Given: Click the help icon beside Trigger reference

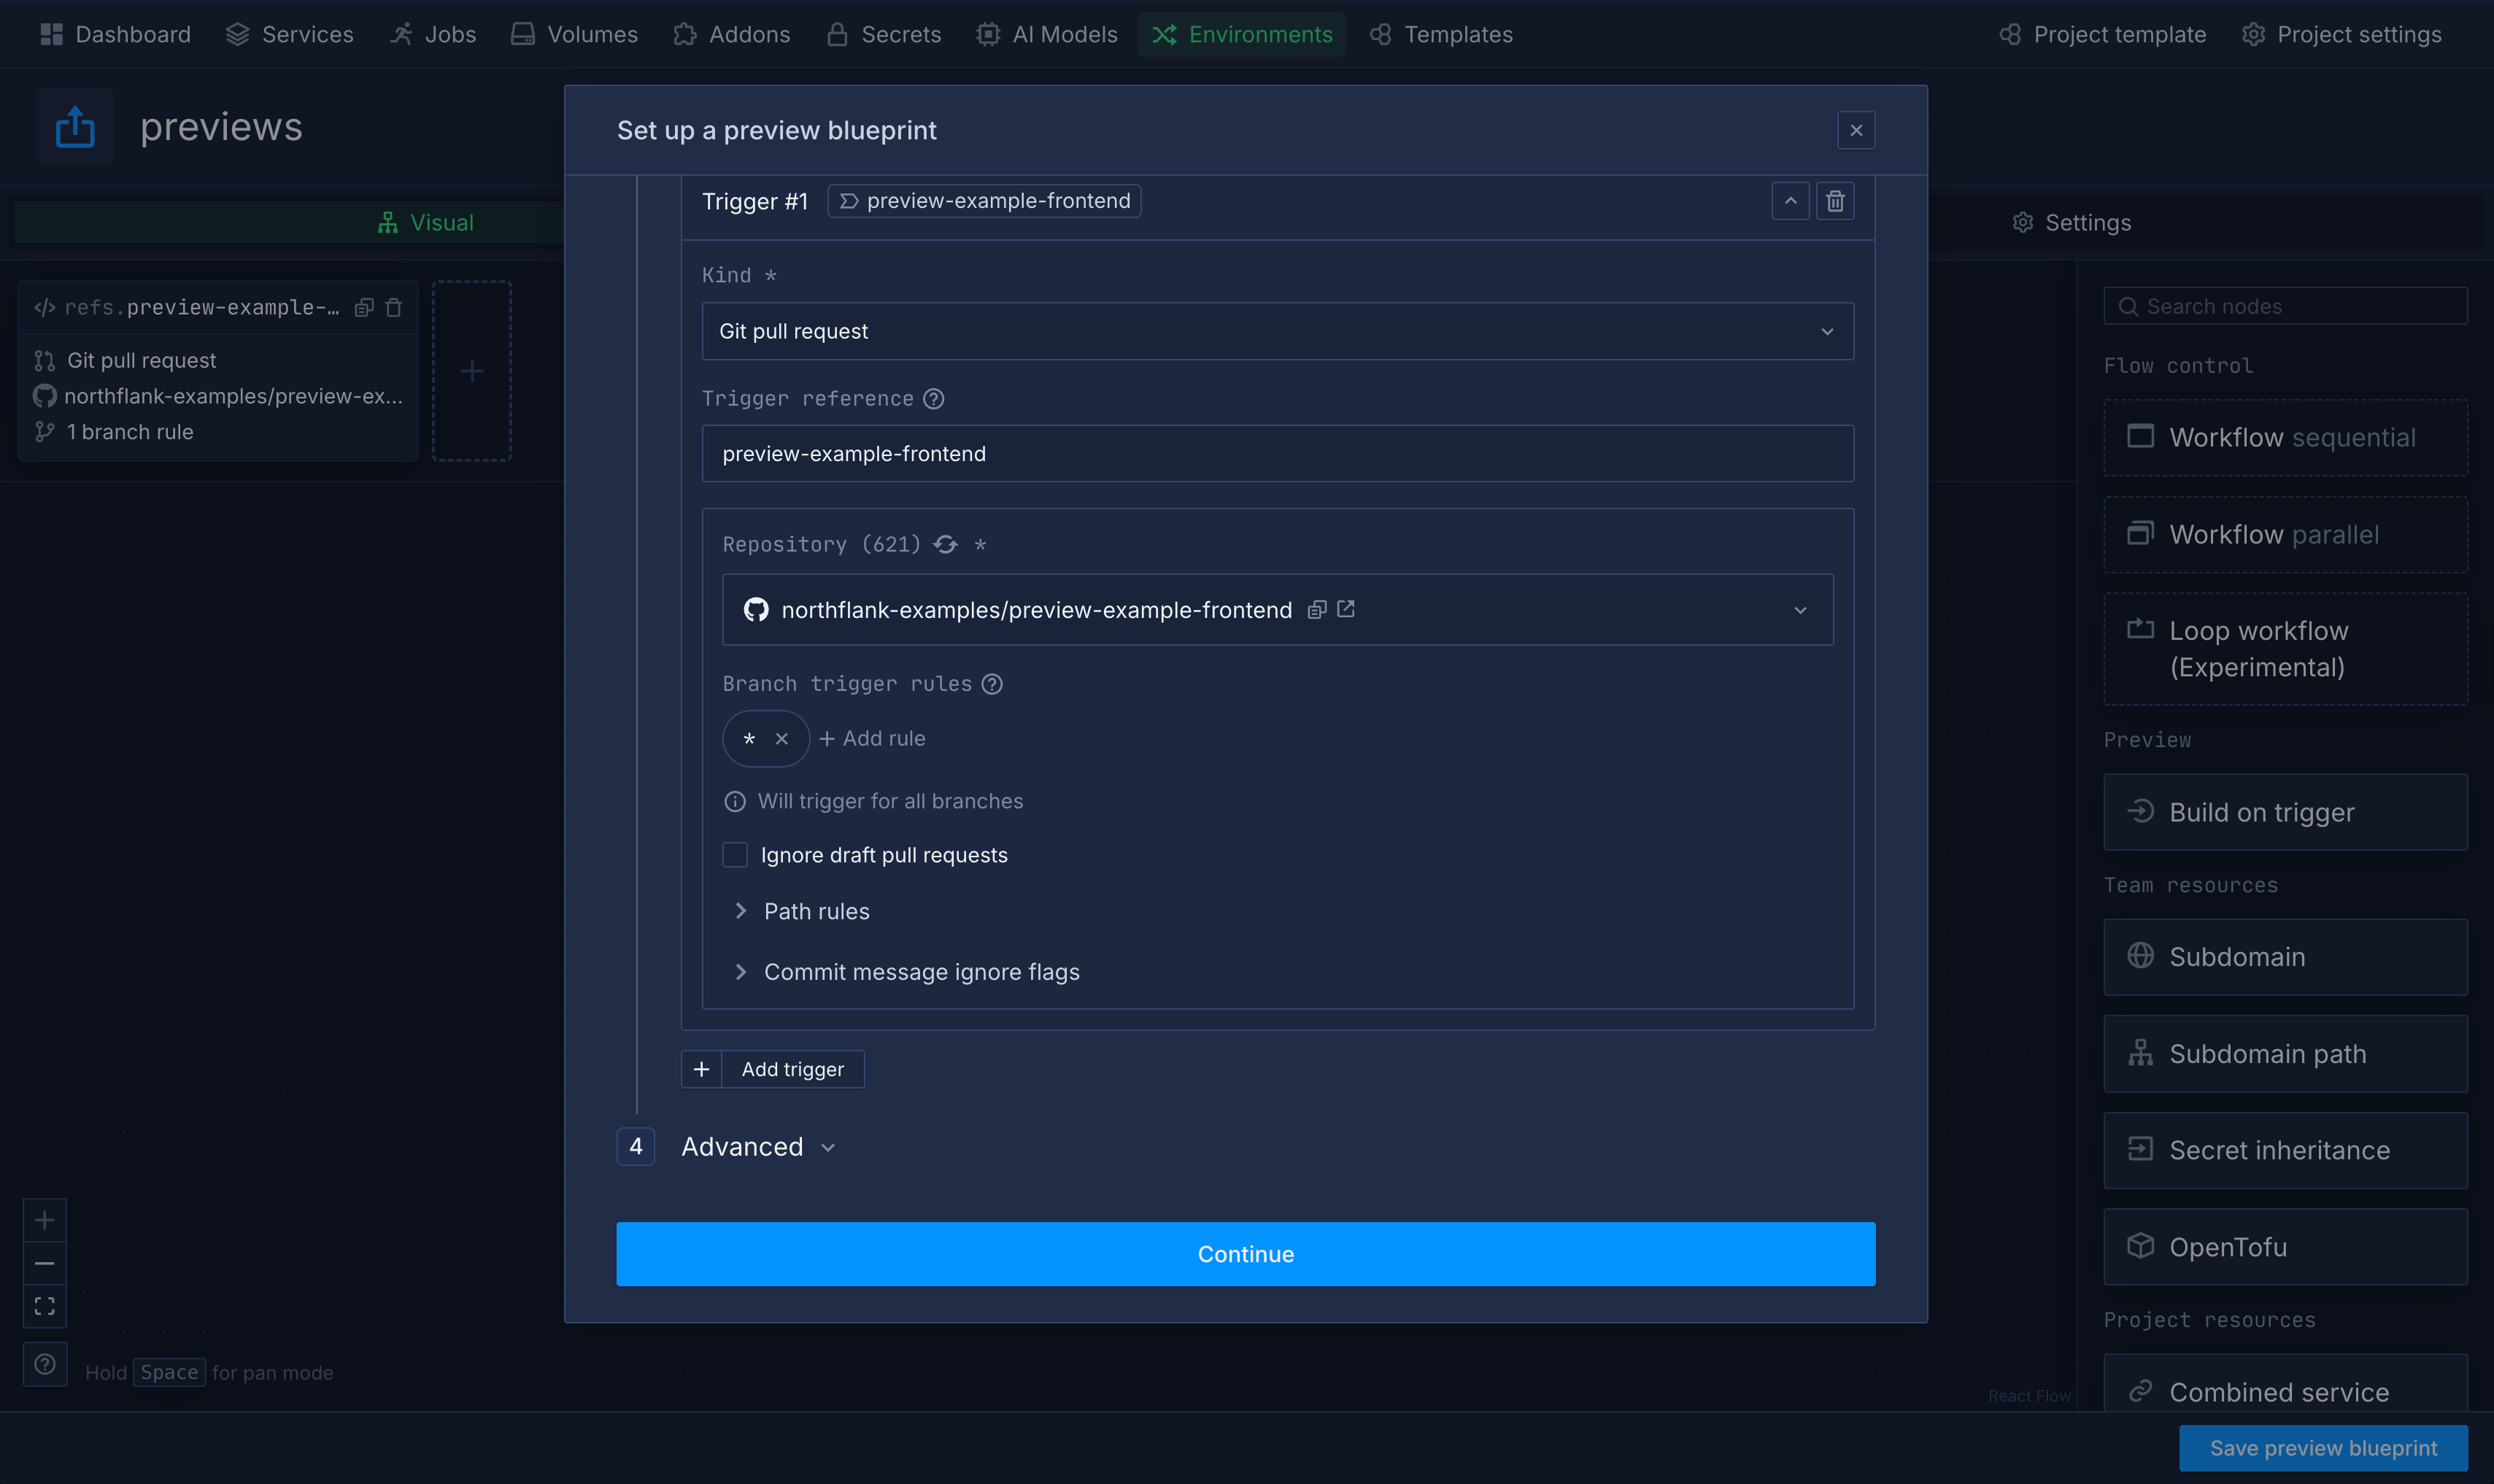Looking at the screenshot, I should point(933,398).
